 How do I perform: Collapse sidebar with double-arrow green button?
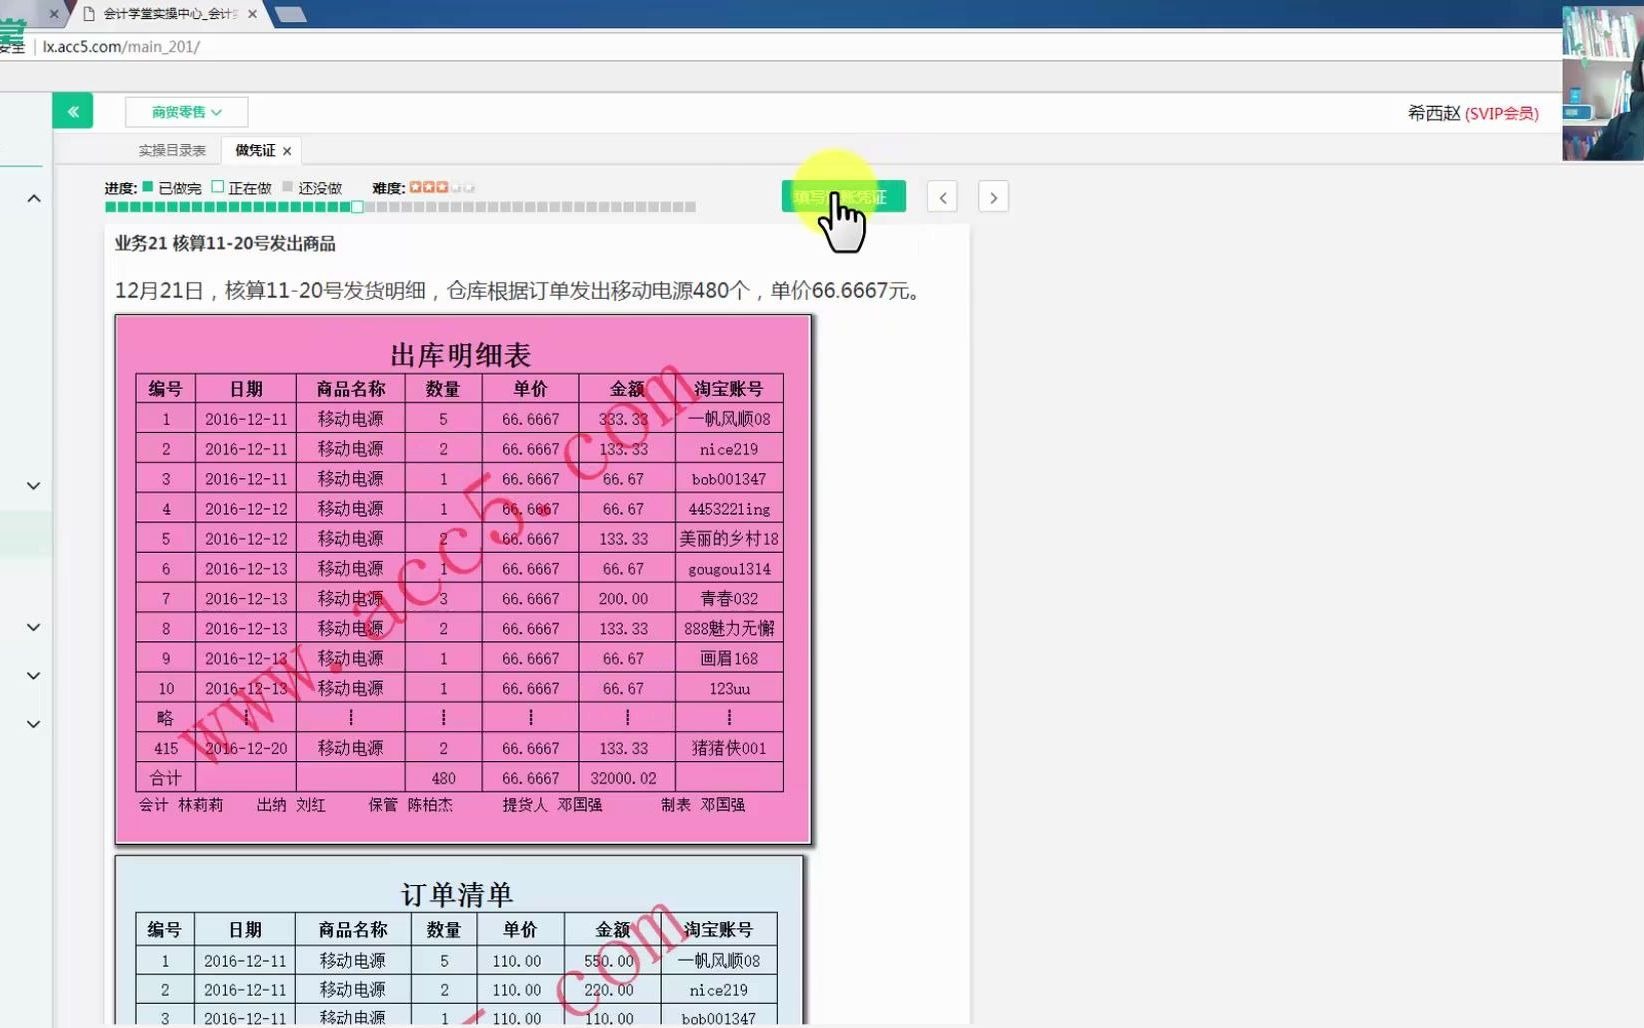coord(72,111)
